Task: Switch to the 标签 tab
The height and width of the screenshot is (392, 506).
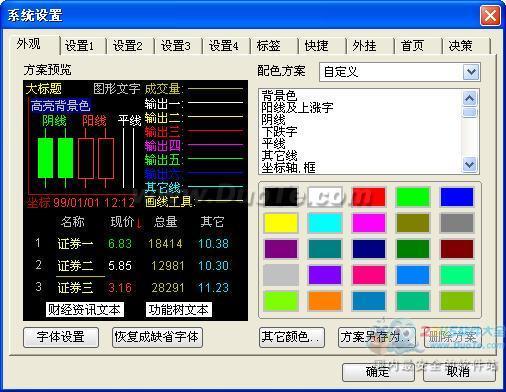Action: click(x=268, y=46)
